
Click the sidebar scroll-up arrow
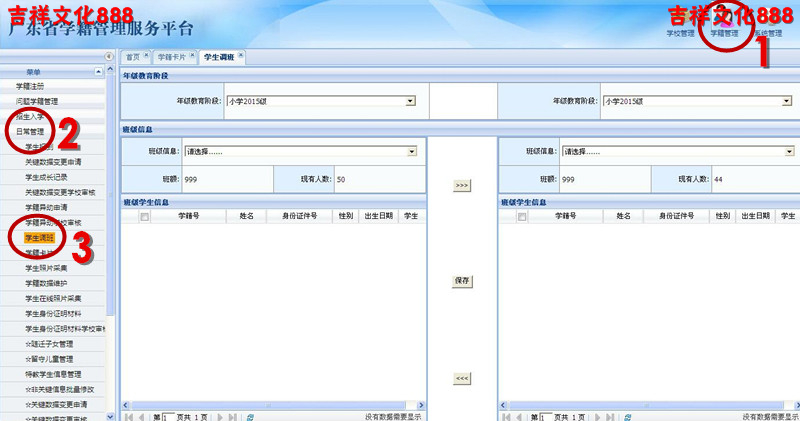tap(110, 69)
